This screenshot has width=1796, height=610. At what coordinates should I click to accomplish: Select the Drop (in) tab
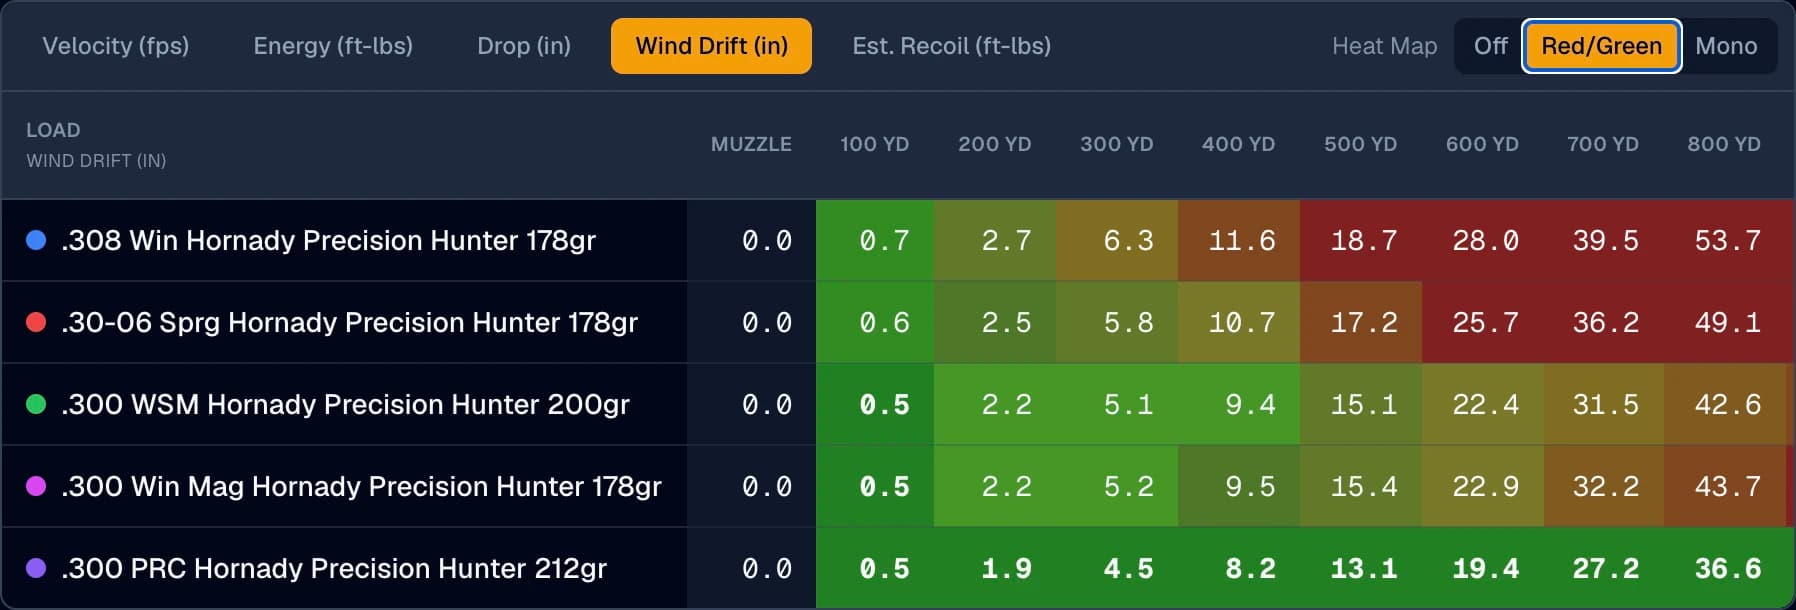click(x=524, y=46)
